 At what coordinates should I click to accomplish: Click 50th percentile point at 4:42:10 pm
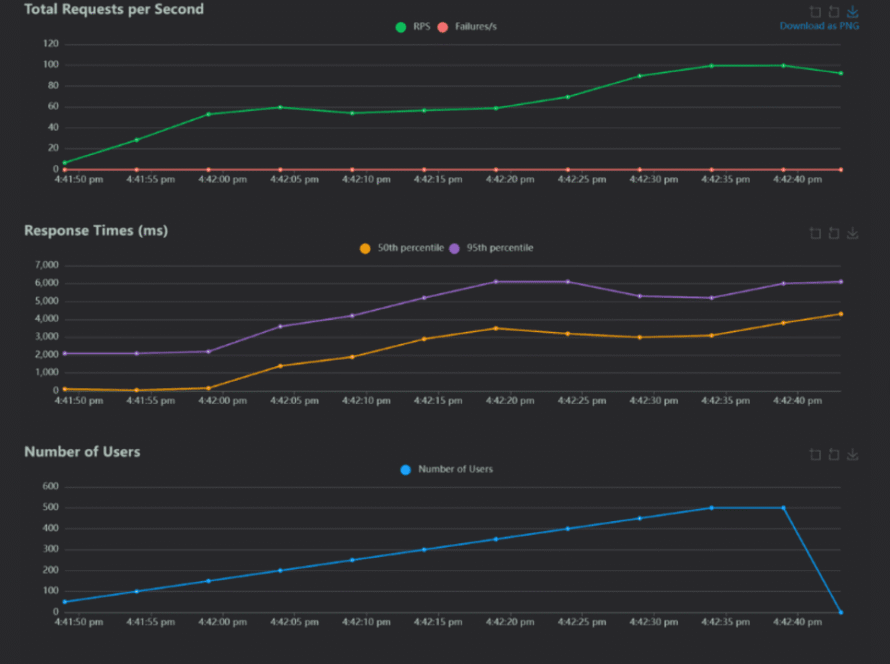[x=352, y=357]
